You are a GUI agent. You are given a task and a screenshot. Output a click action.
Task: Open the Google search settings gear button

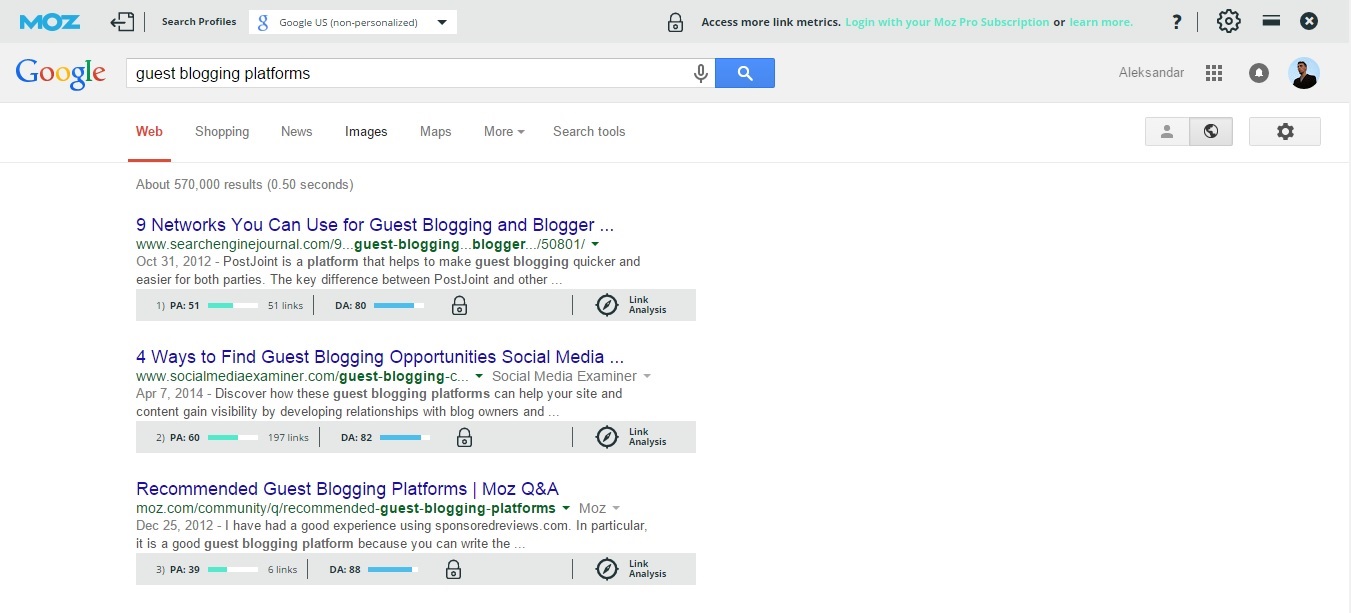click(1285, 132)
